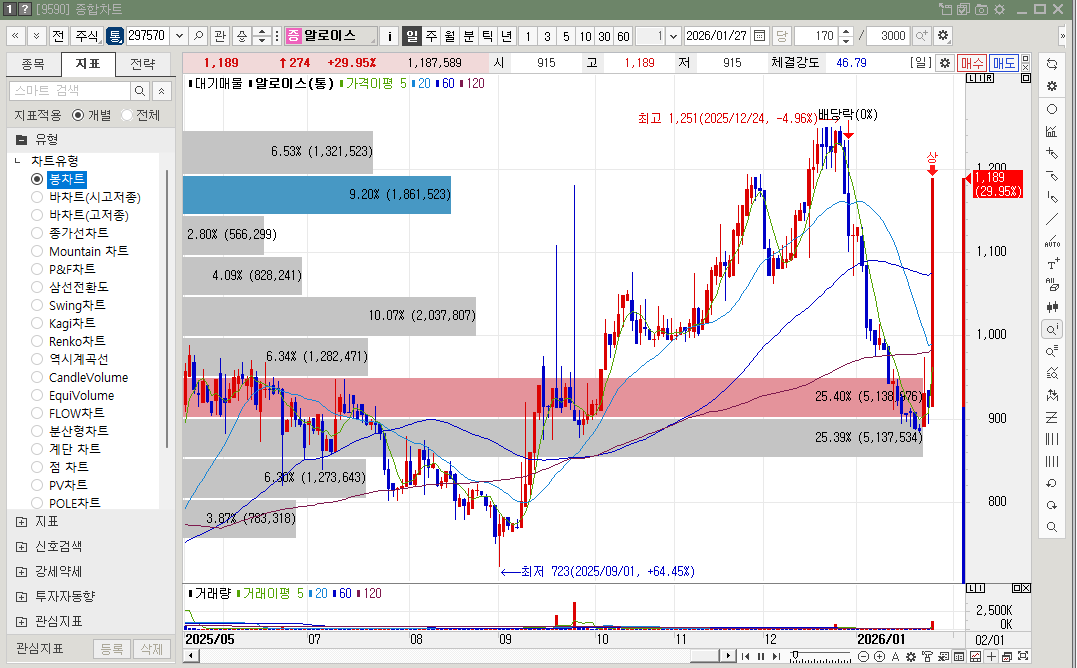Click the double left arrow icon in toolbar
1077x668 pixels.
(15, 36)
